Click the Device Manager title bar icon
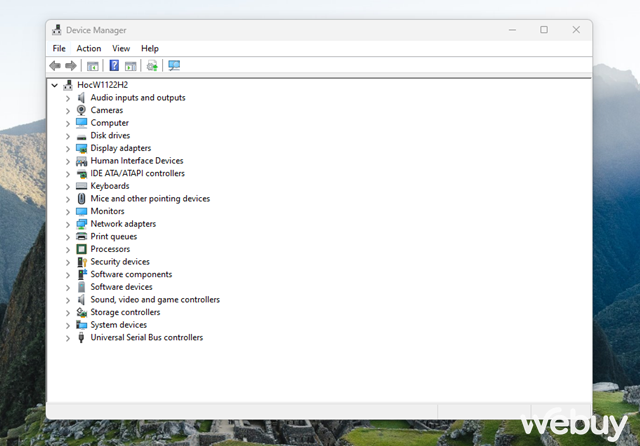This screenshot has width=640, height=446. [x=57, y=30]
